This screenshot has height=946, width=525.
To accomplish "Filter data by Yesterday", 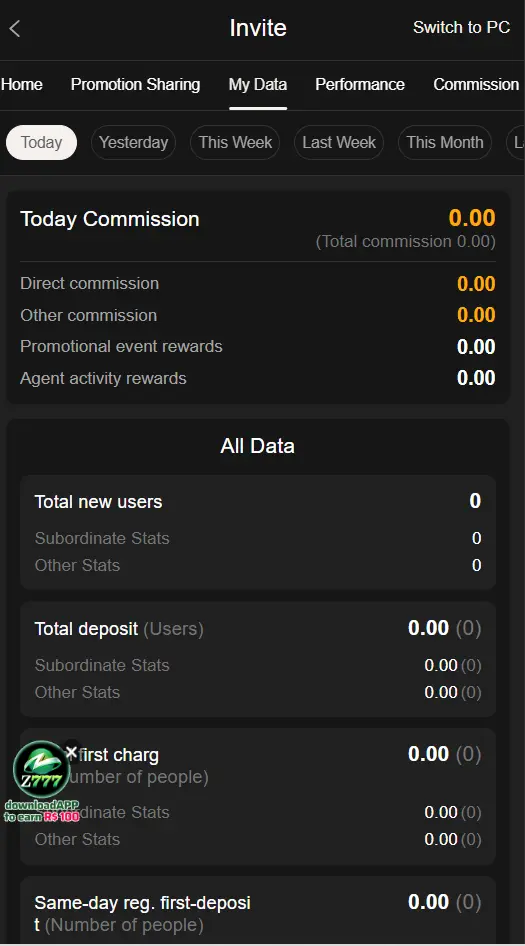I will tap(133, 142).
